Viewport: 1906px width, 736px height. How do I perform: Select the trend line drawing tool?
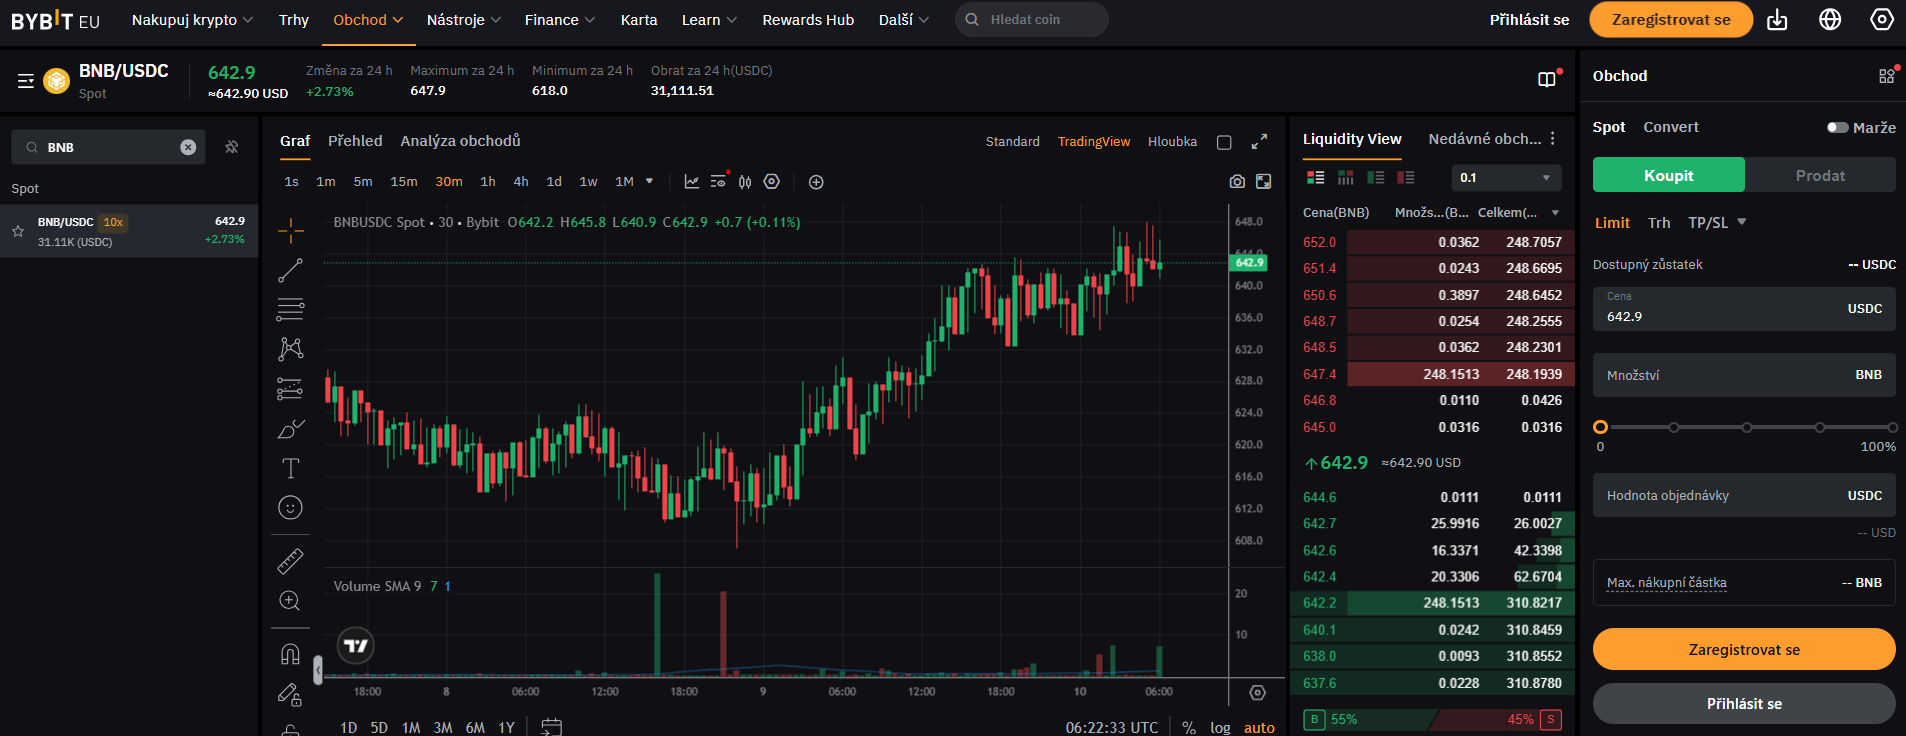pyautogui.click(x=290, y=270)
